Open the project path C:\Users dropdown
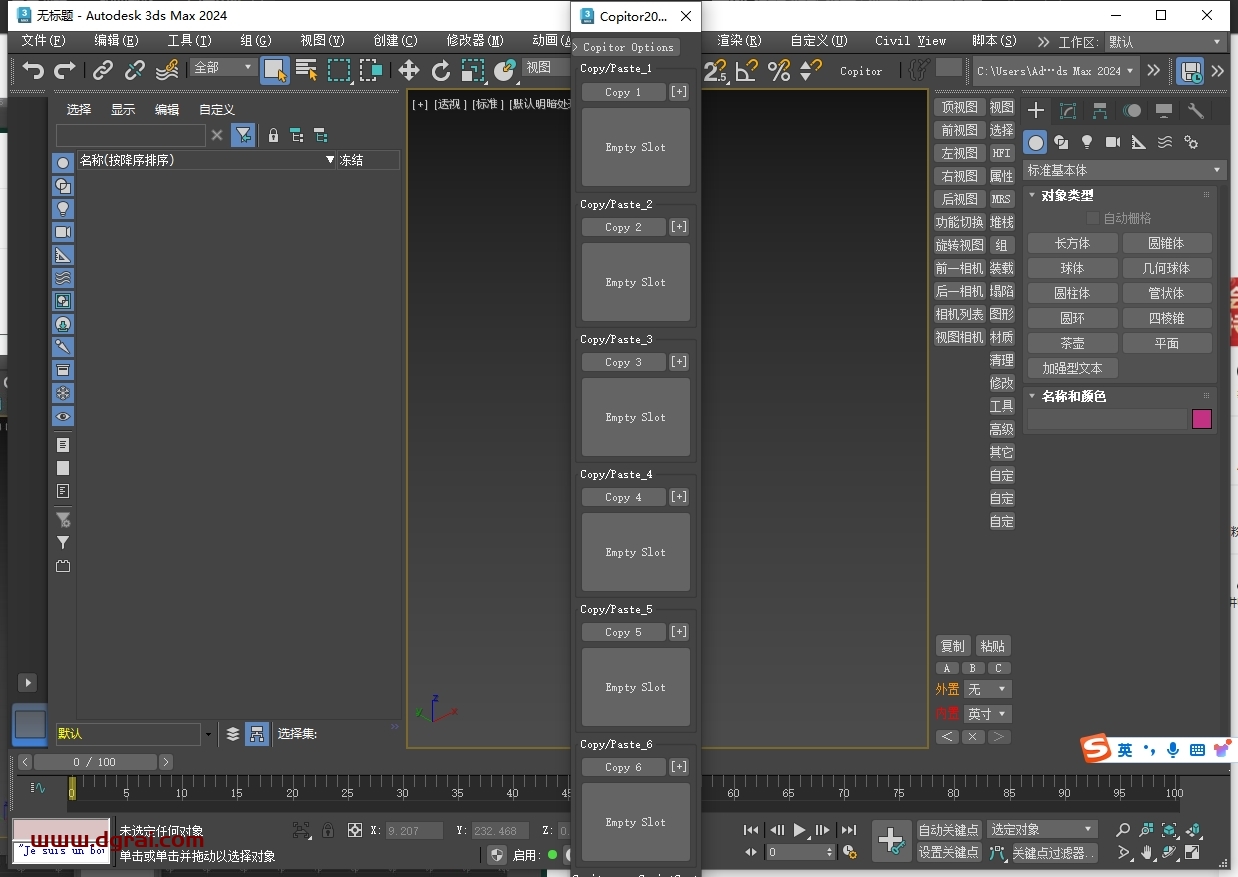Viewport: 1238px width, 877px height. coord(1056,71)
